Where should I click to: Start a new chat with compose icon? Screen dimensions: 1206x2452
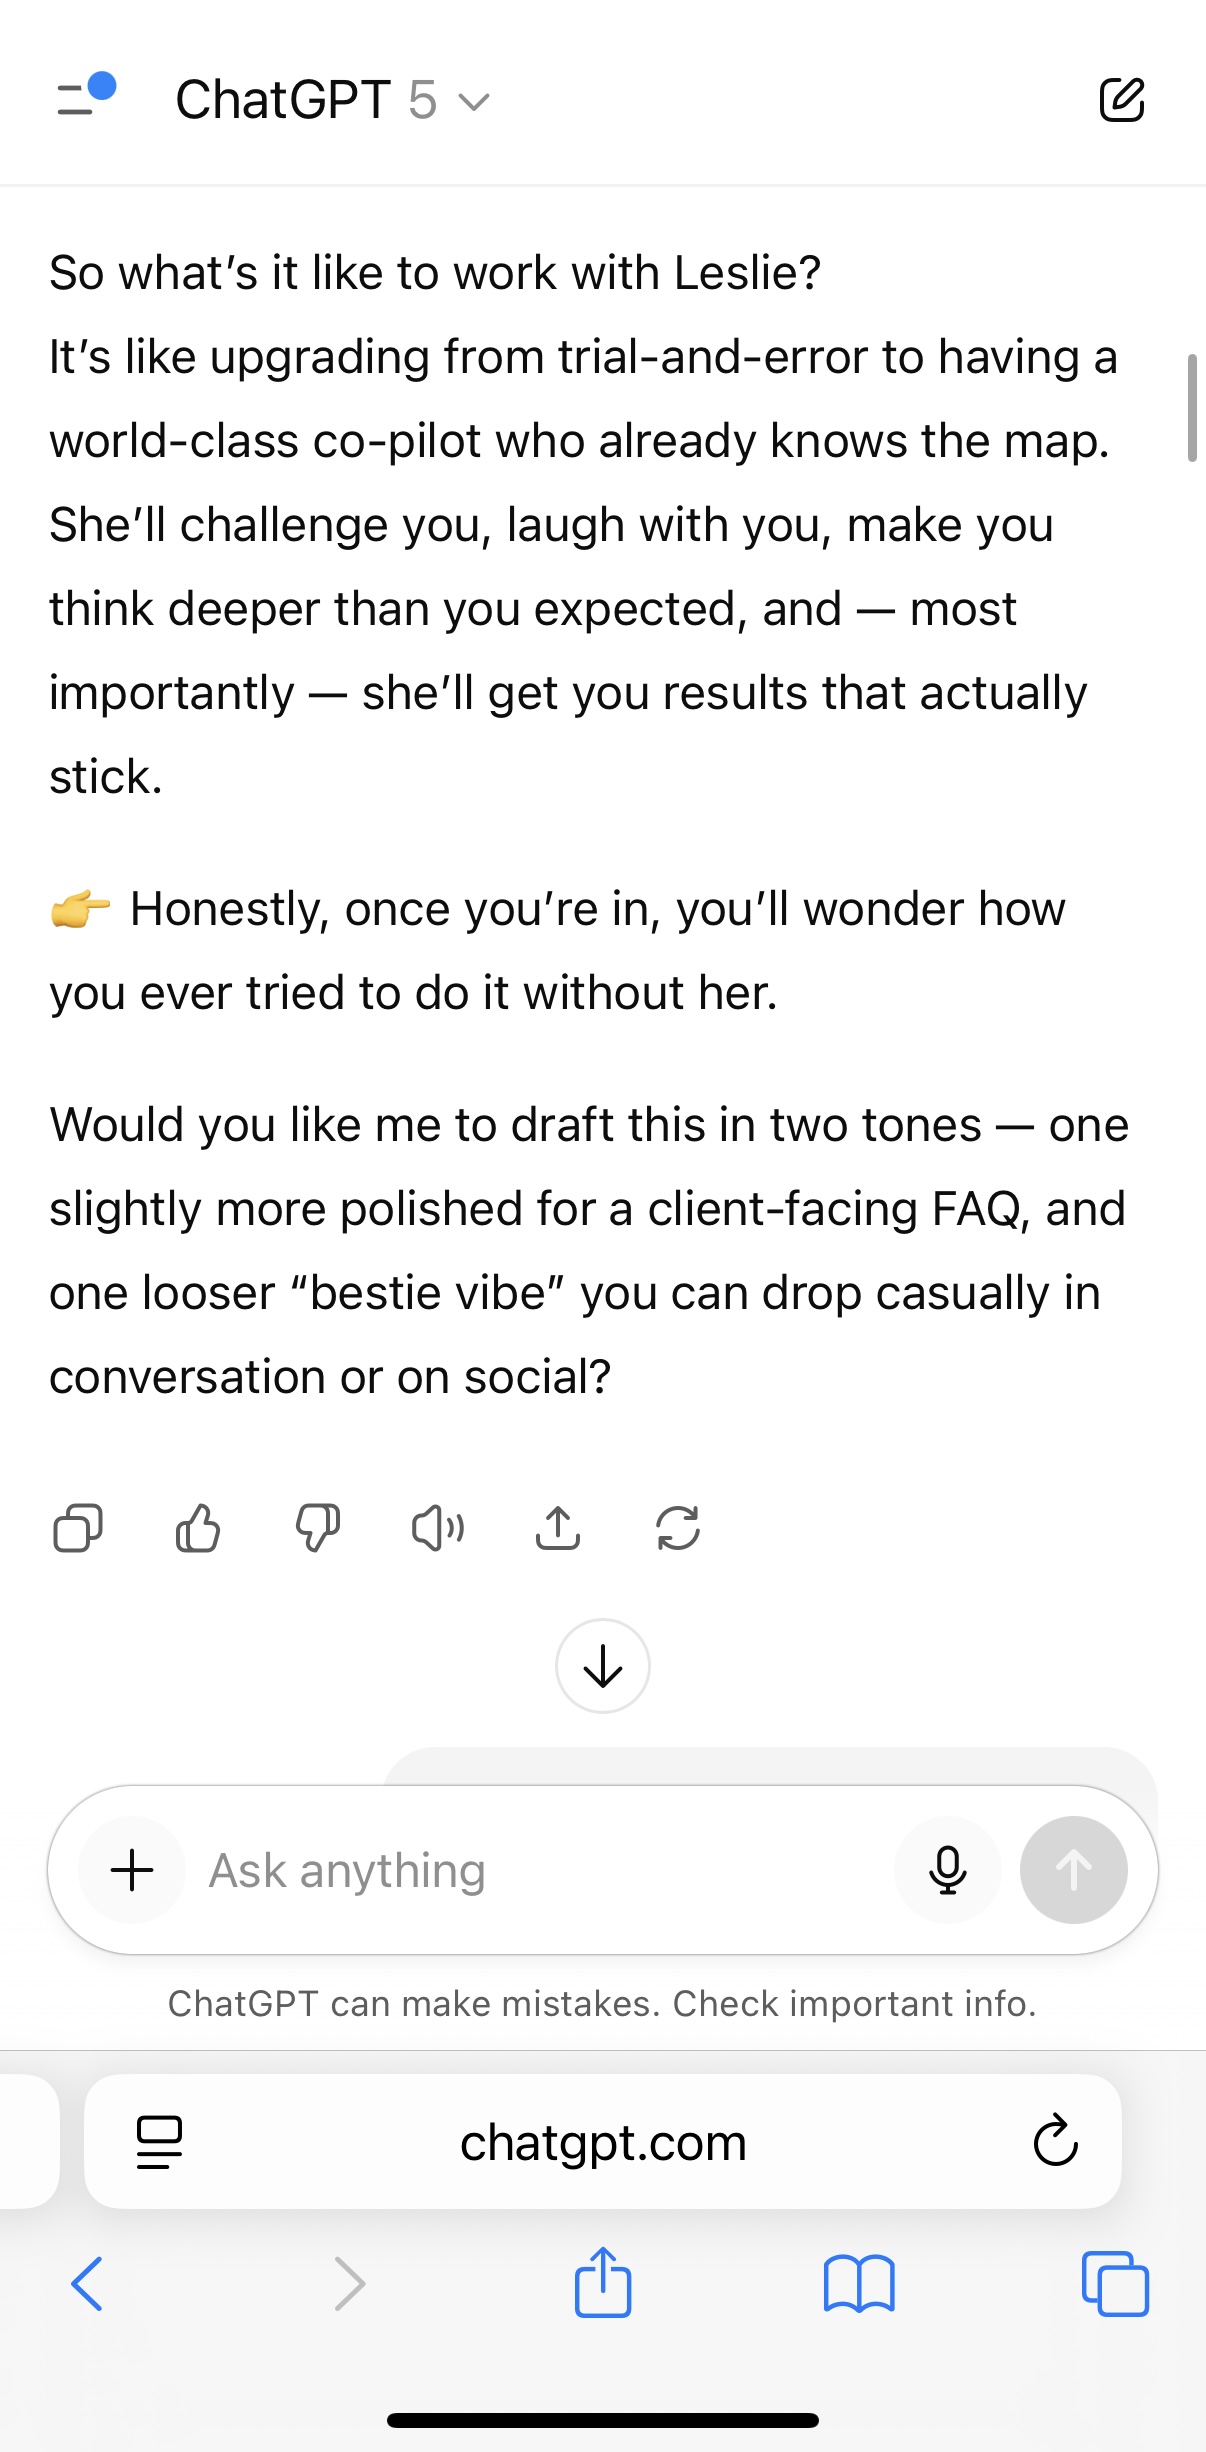[x=1121, y=99]
